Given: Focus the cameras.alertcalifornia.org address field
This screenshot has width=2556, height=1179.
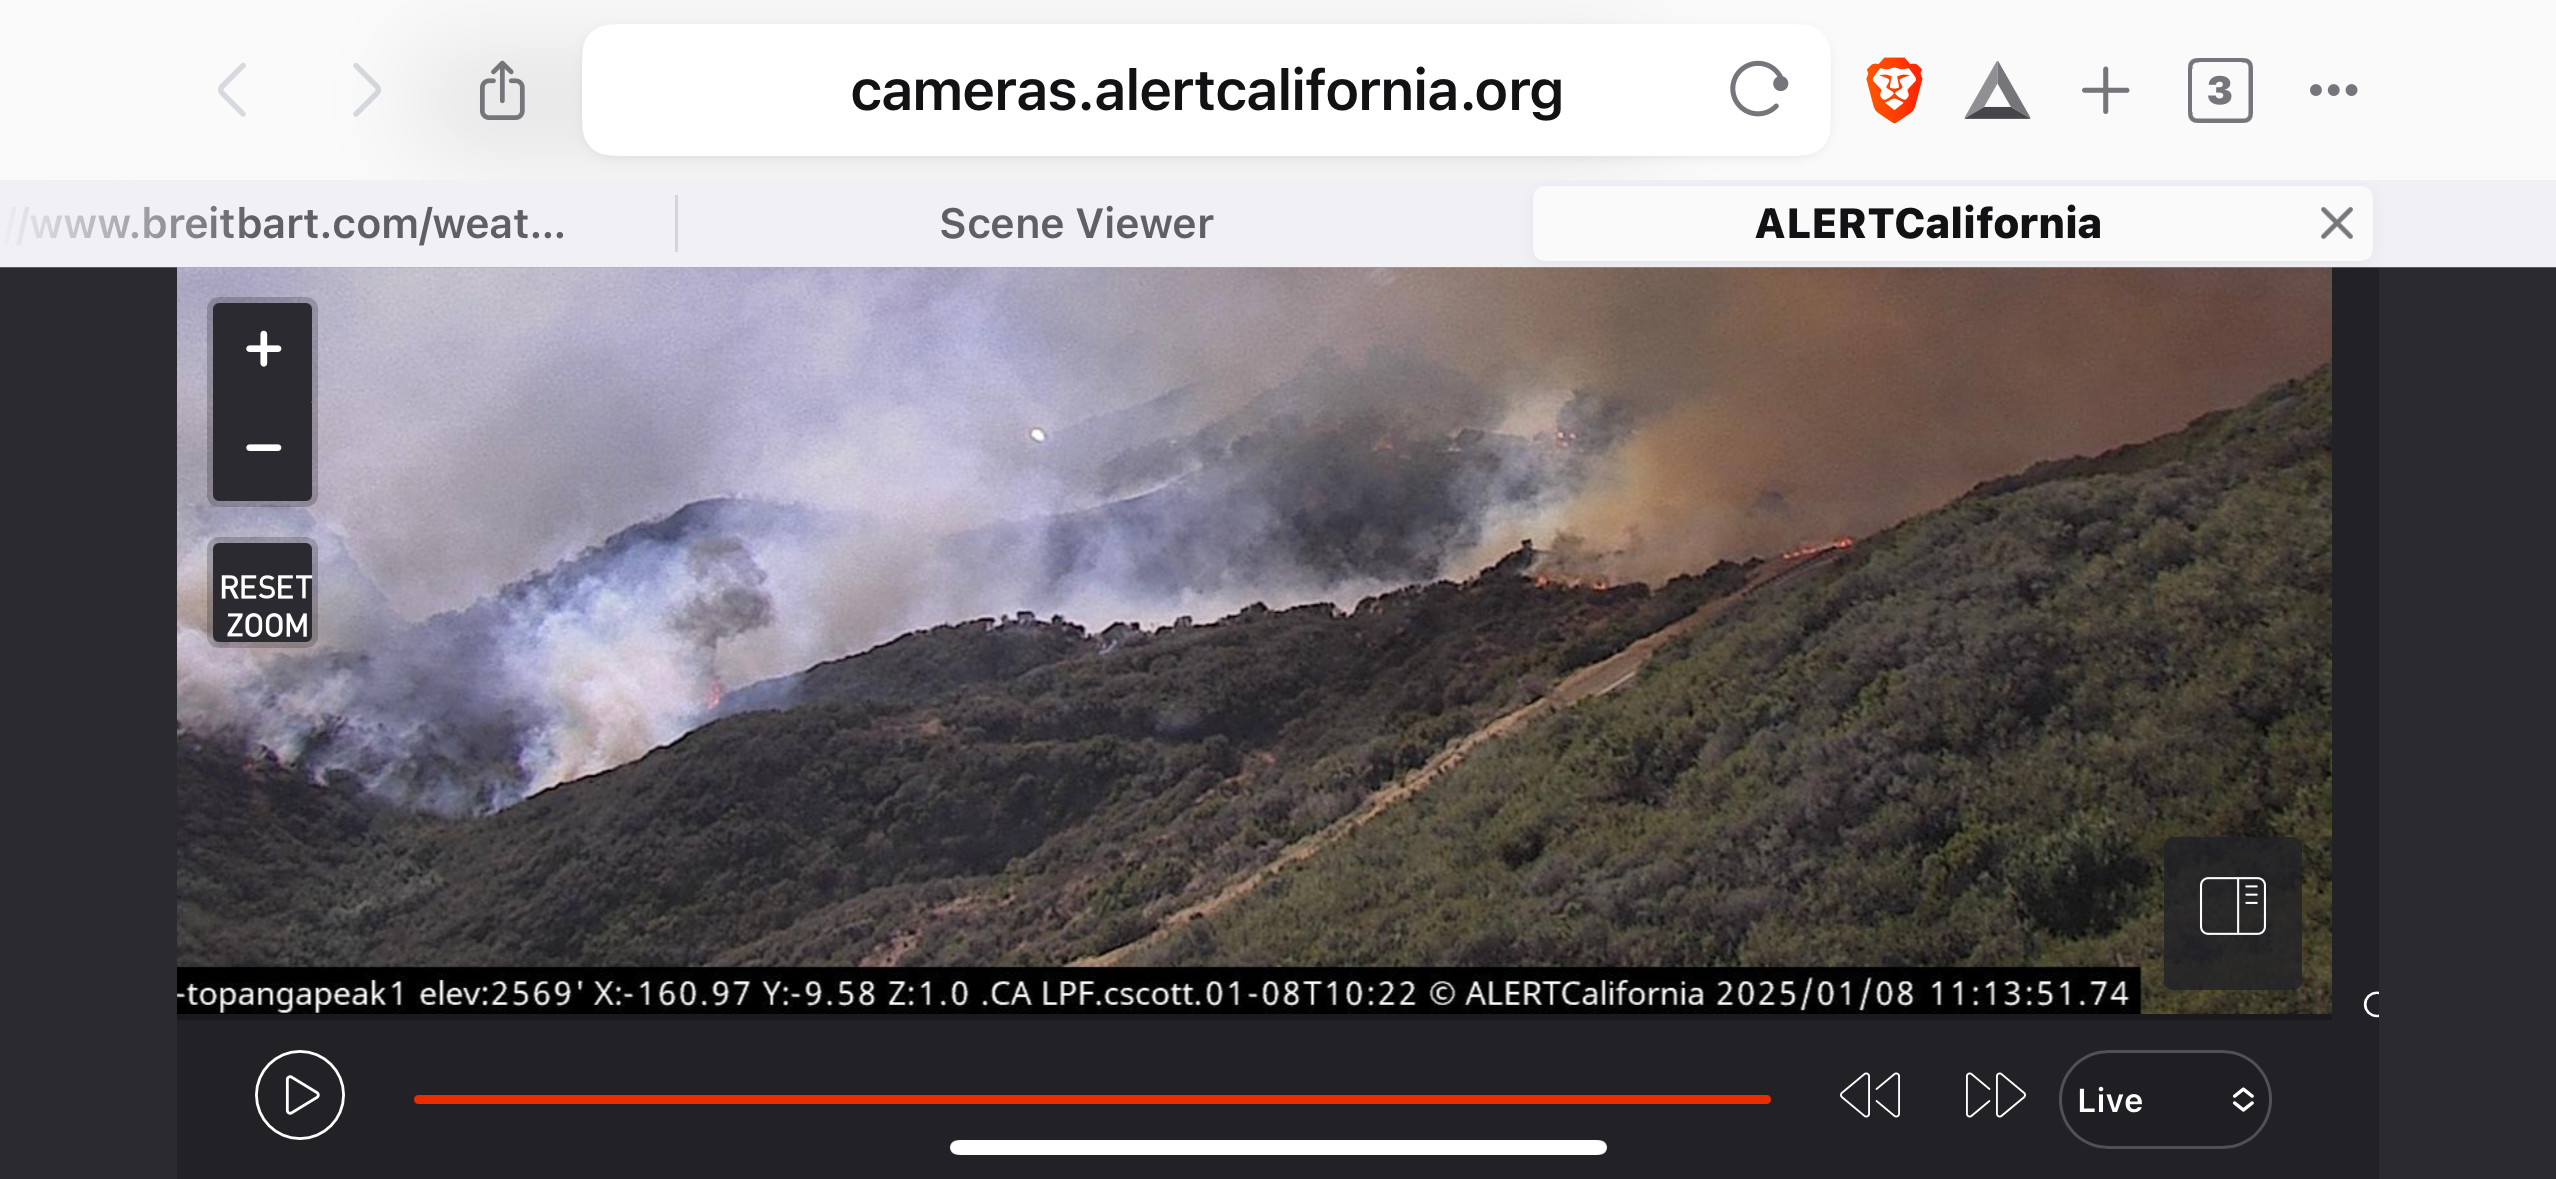Looking at the screenshot, I should click(x=1205, y=90).
